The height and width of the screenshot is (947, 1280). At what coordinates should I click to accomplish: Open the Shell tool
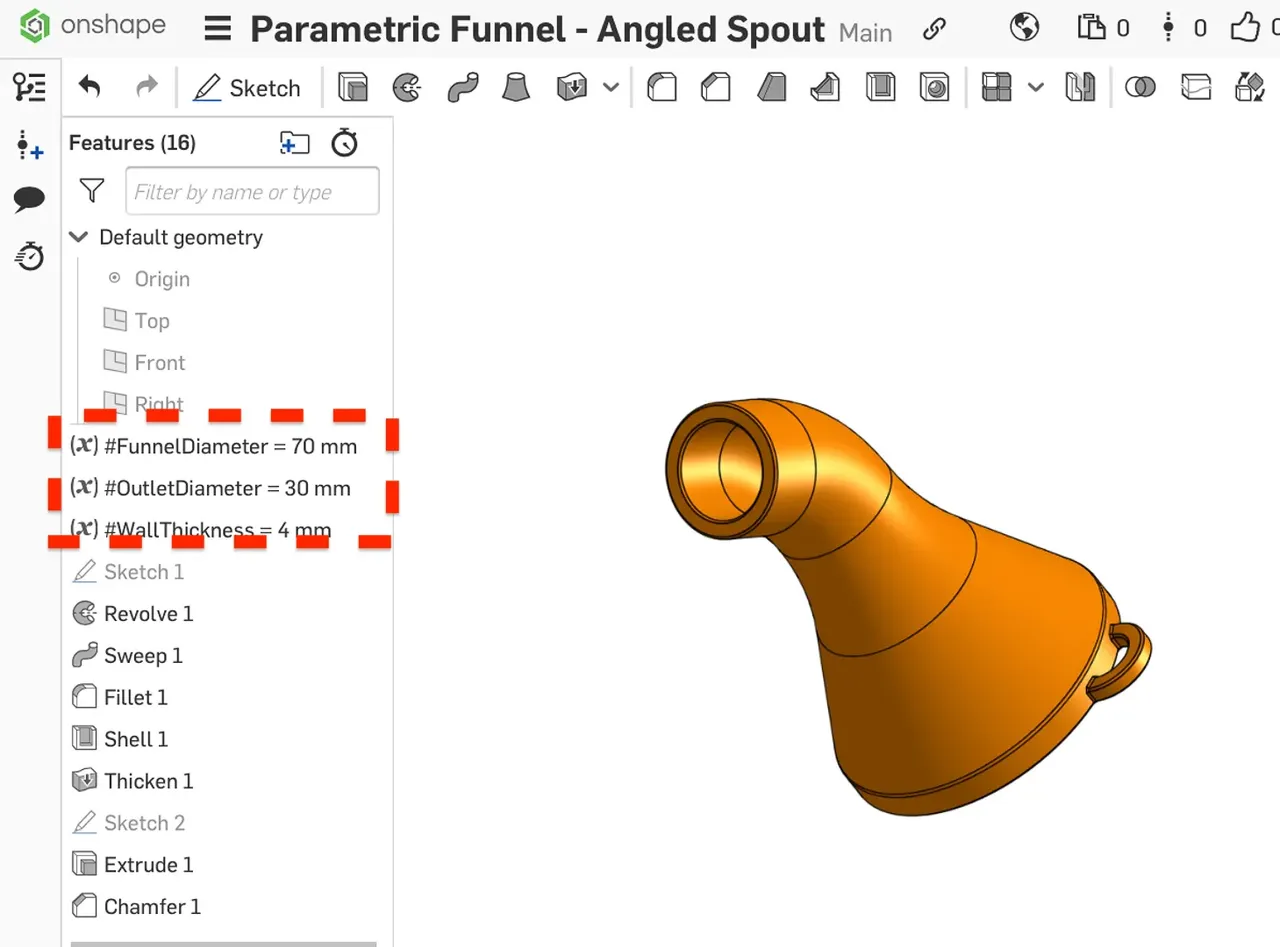(880, 87)
